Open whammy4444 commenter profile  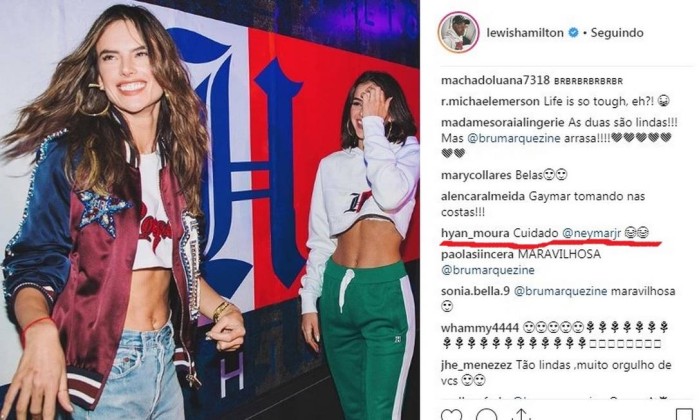[480, 328]
